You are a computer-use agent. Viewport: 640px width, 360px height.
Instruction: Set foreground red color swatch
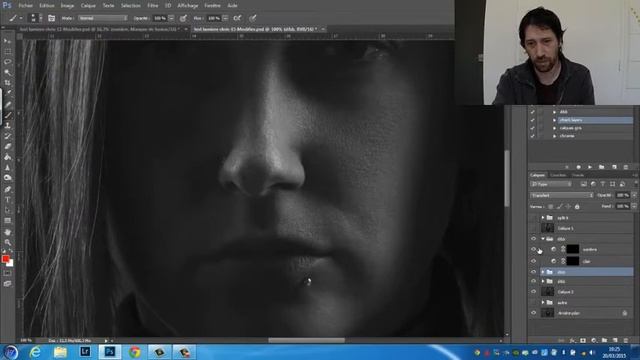5,259
